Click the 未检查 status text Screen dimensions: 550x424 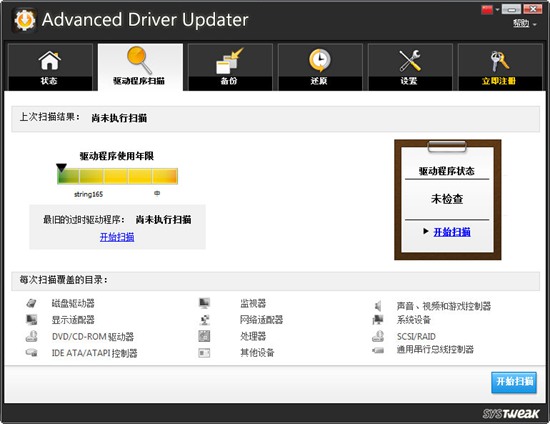click(447, 199)
